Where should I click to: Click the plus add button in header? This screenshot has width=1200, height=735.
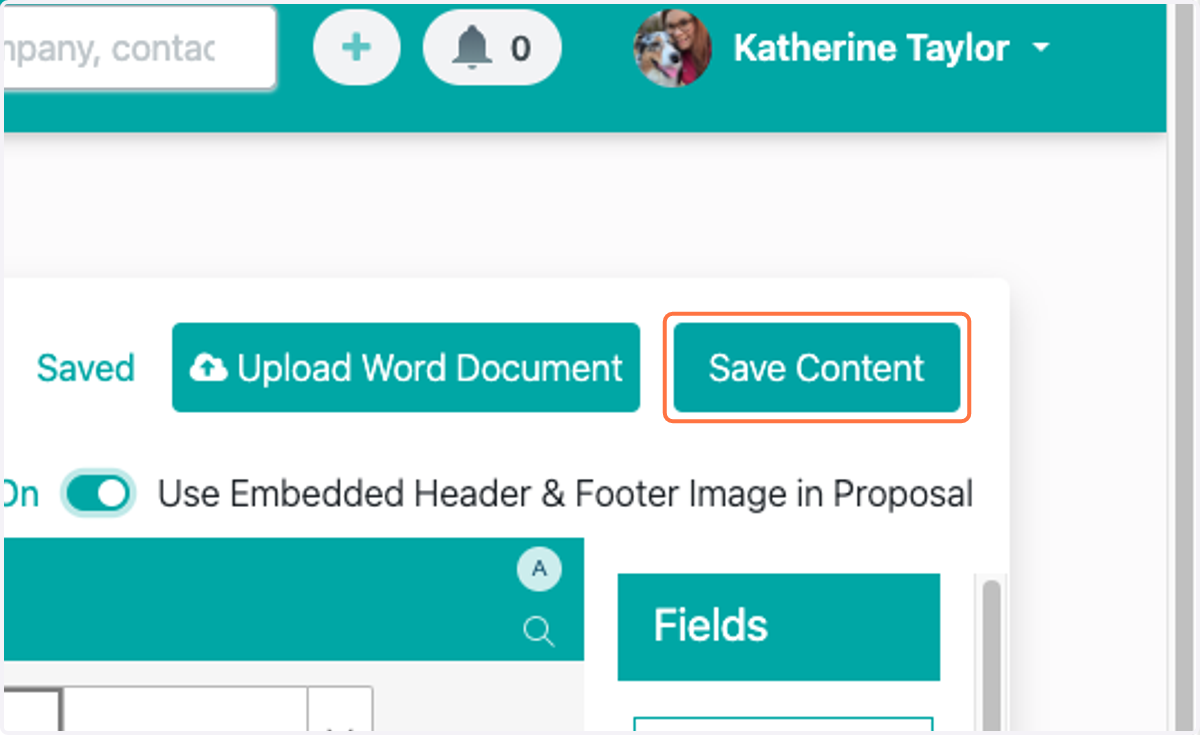pos(357,48)
